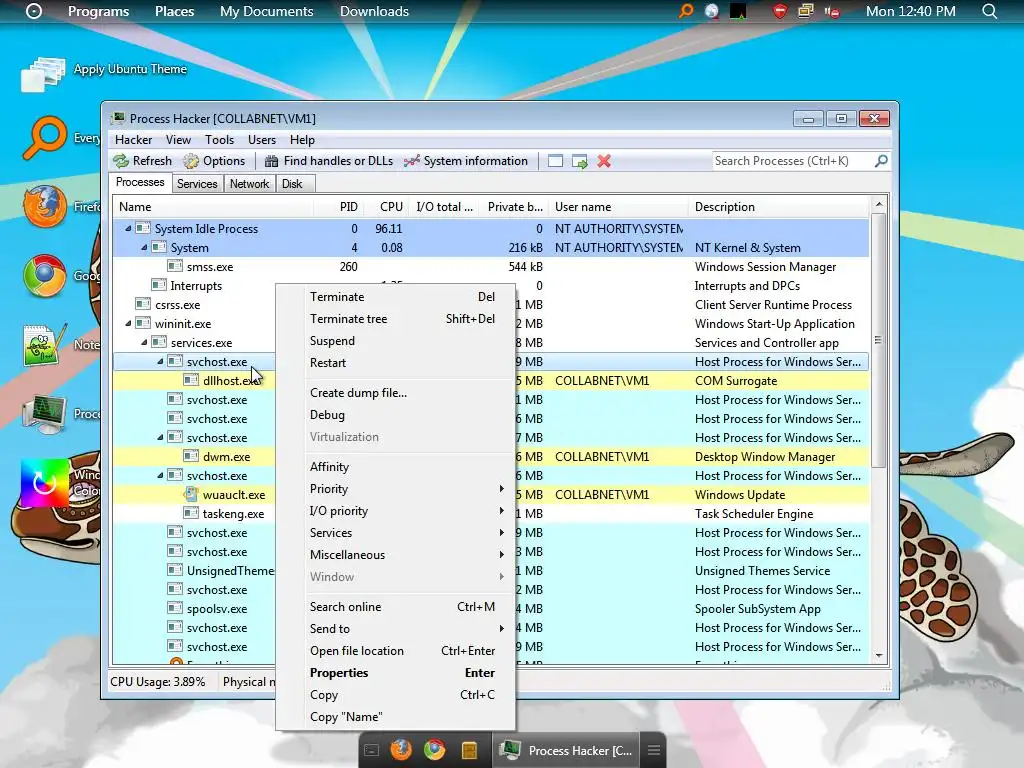Image resolution: width=1024 pixels, height=768 pixels.
Task: Collapse the svchost.exe node above wuauclt.exe
Action: tap(160, 475)
